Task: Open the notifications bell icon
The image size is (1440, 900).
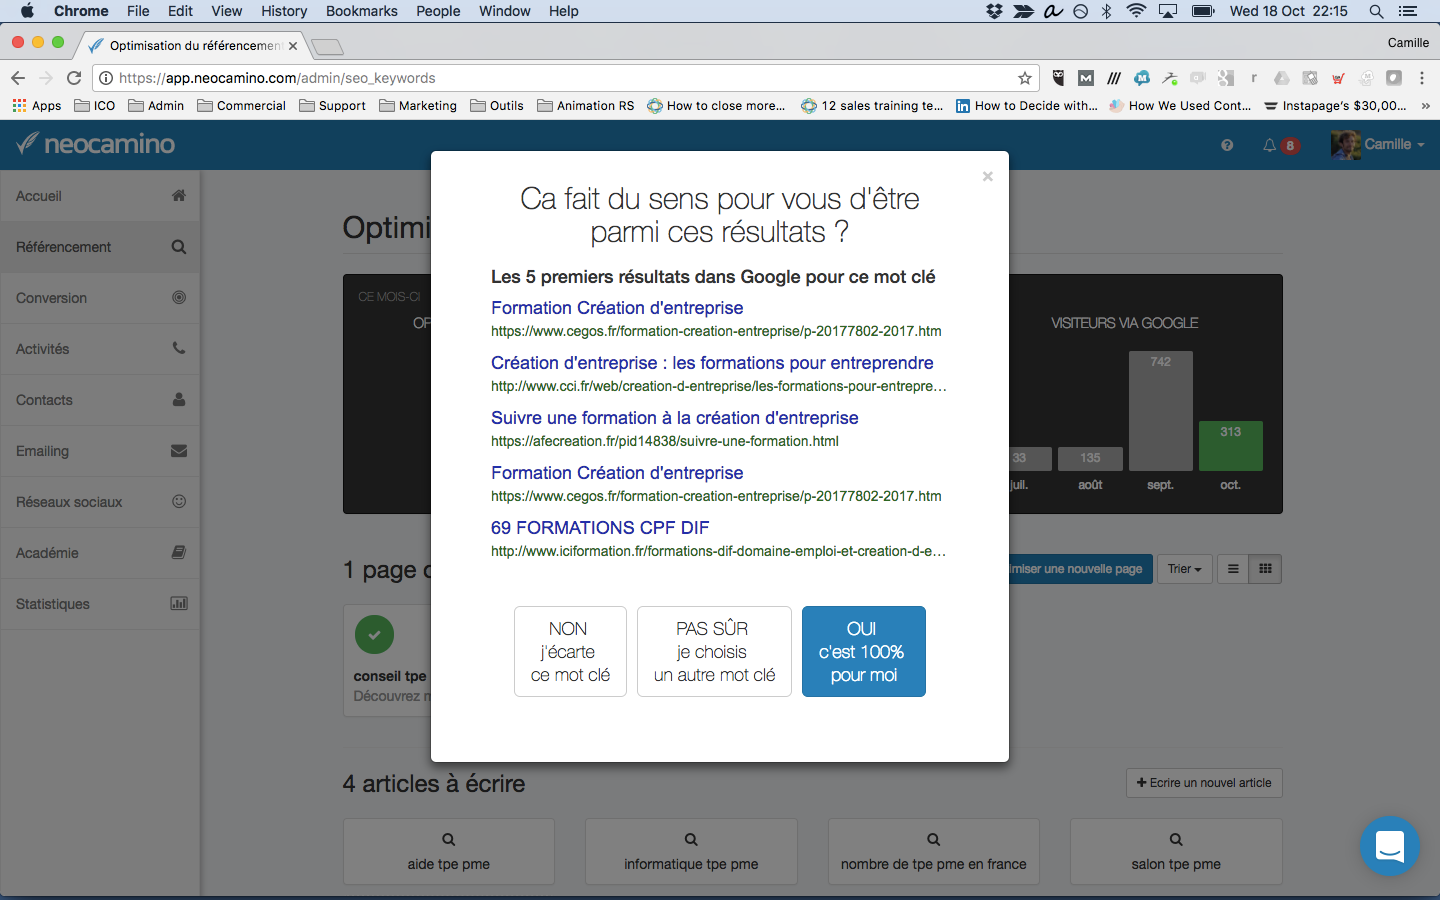Action: [1269, 145]
